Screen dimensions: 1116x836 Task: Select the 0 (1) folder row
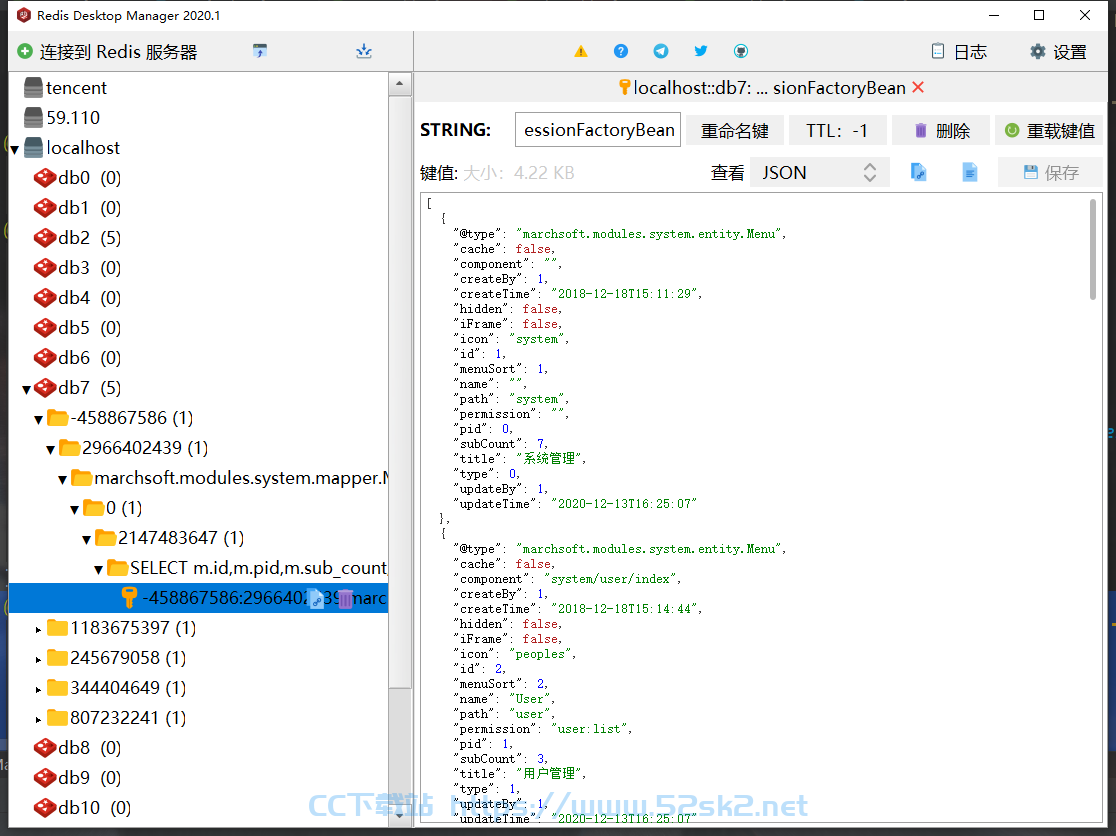tap(112, 508)
